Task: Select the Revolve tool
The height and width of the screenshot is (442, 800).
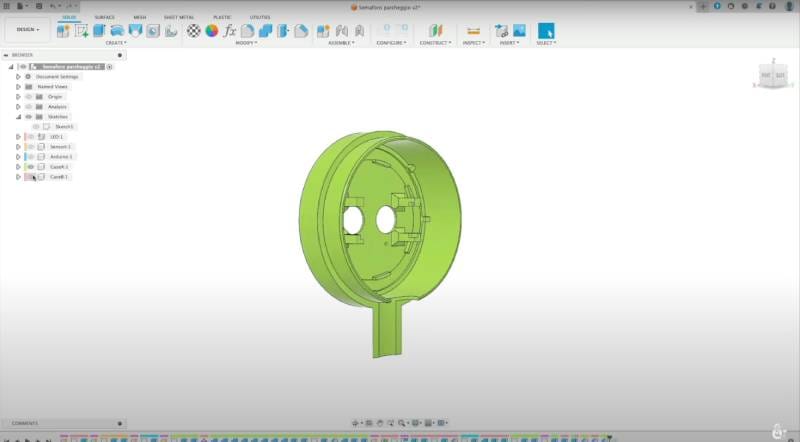Action: coord(117,31)
